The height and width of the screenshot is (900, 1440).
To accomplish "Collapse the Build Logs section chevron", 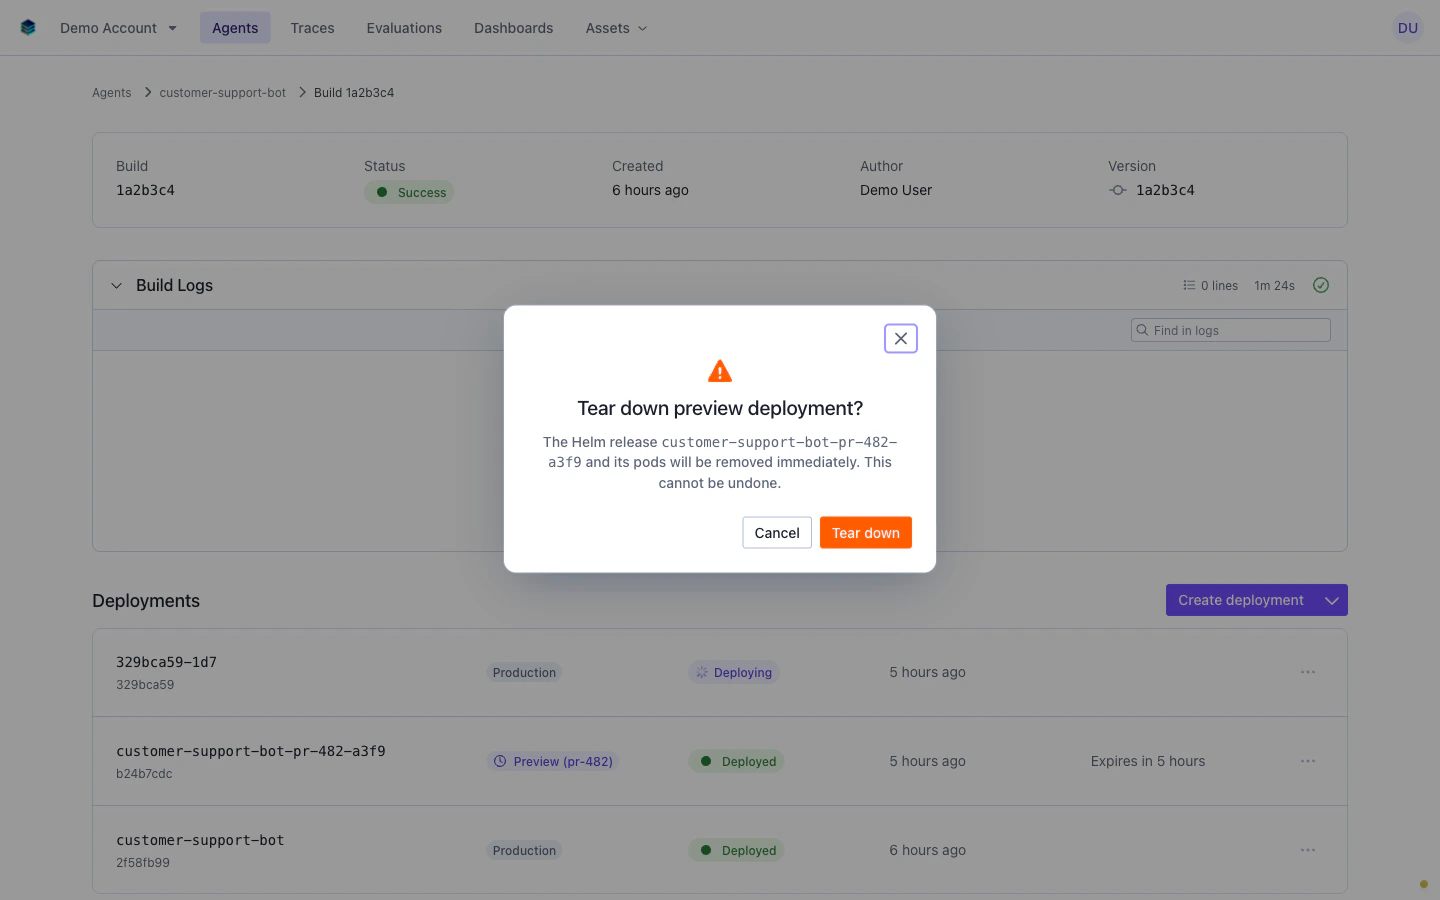I will click(116, 286).
